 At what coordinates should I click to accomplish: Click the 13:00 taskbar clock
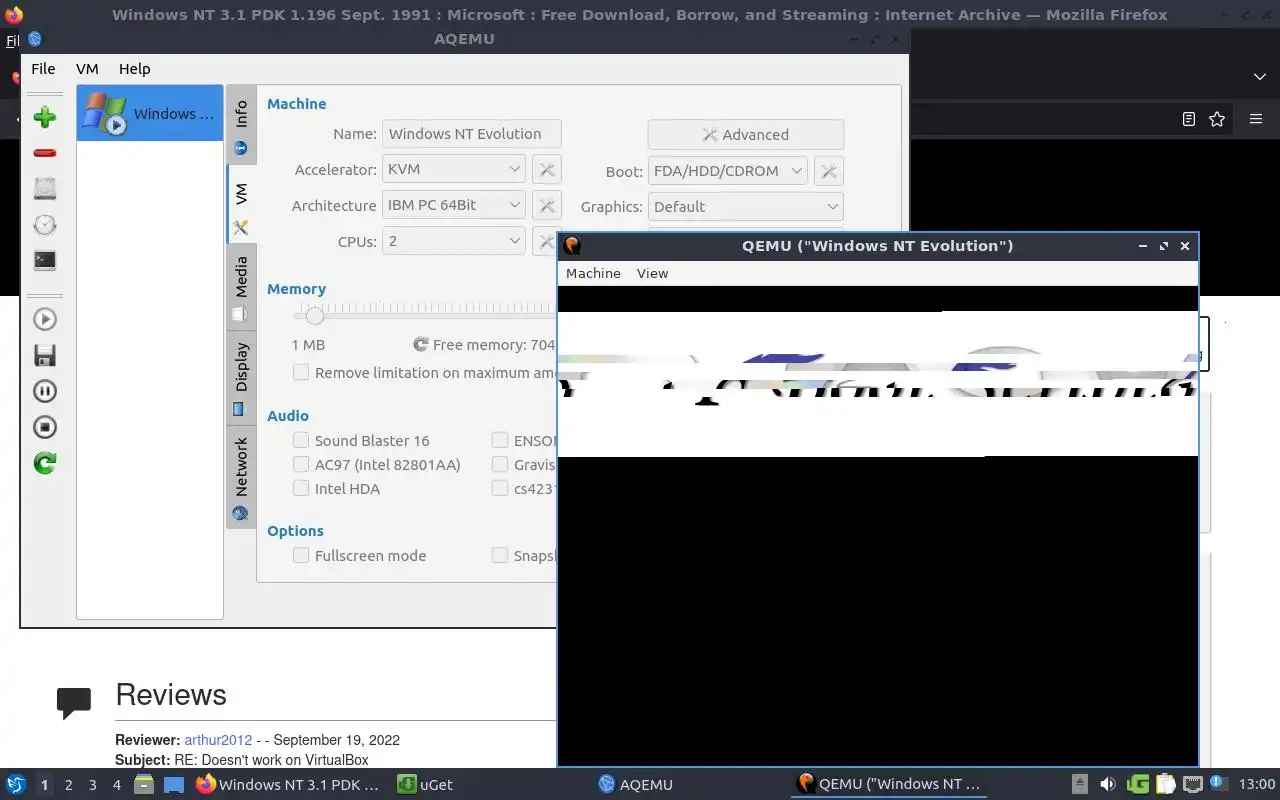[1257, 784]
